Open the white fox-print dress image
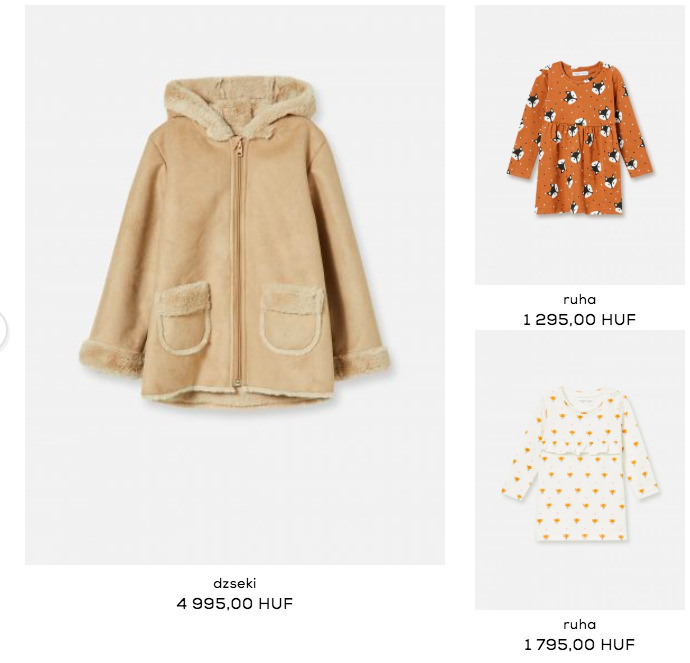The width and height of the screenshot is (690, 663). tap(580, 469)
